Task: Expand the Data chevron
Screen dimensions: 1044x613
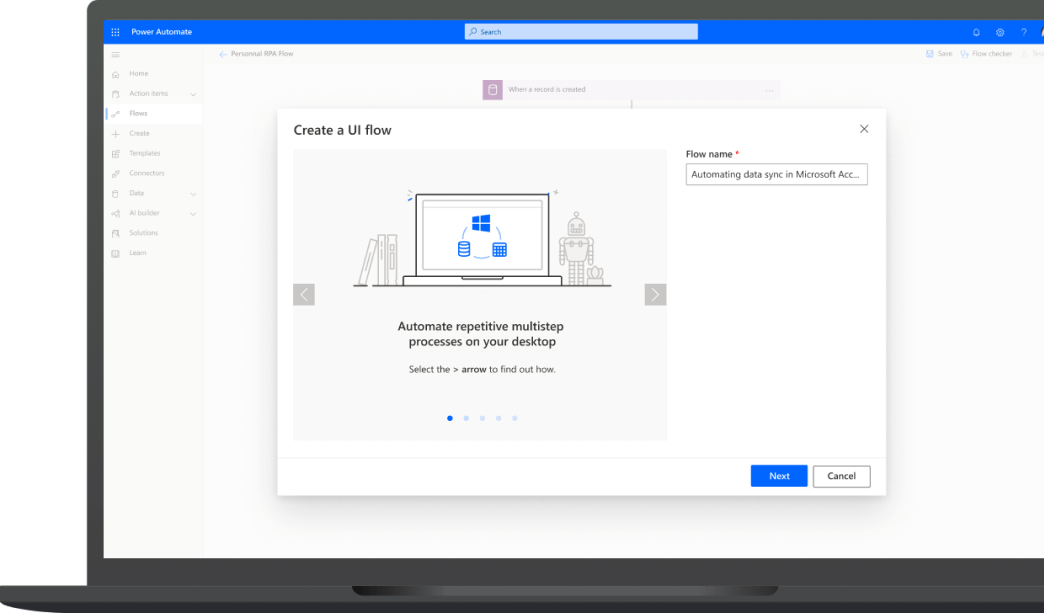Action: [x=193, y=194]
